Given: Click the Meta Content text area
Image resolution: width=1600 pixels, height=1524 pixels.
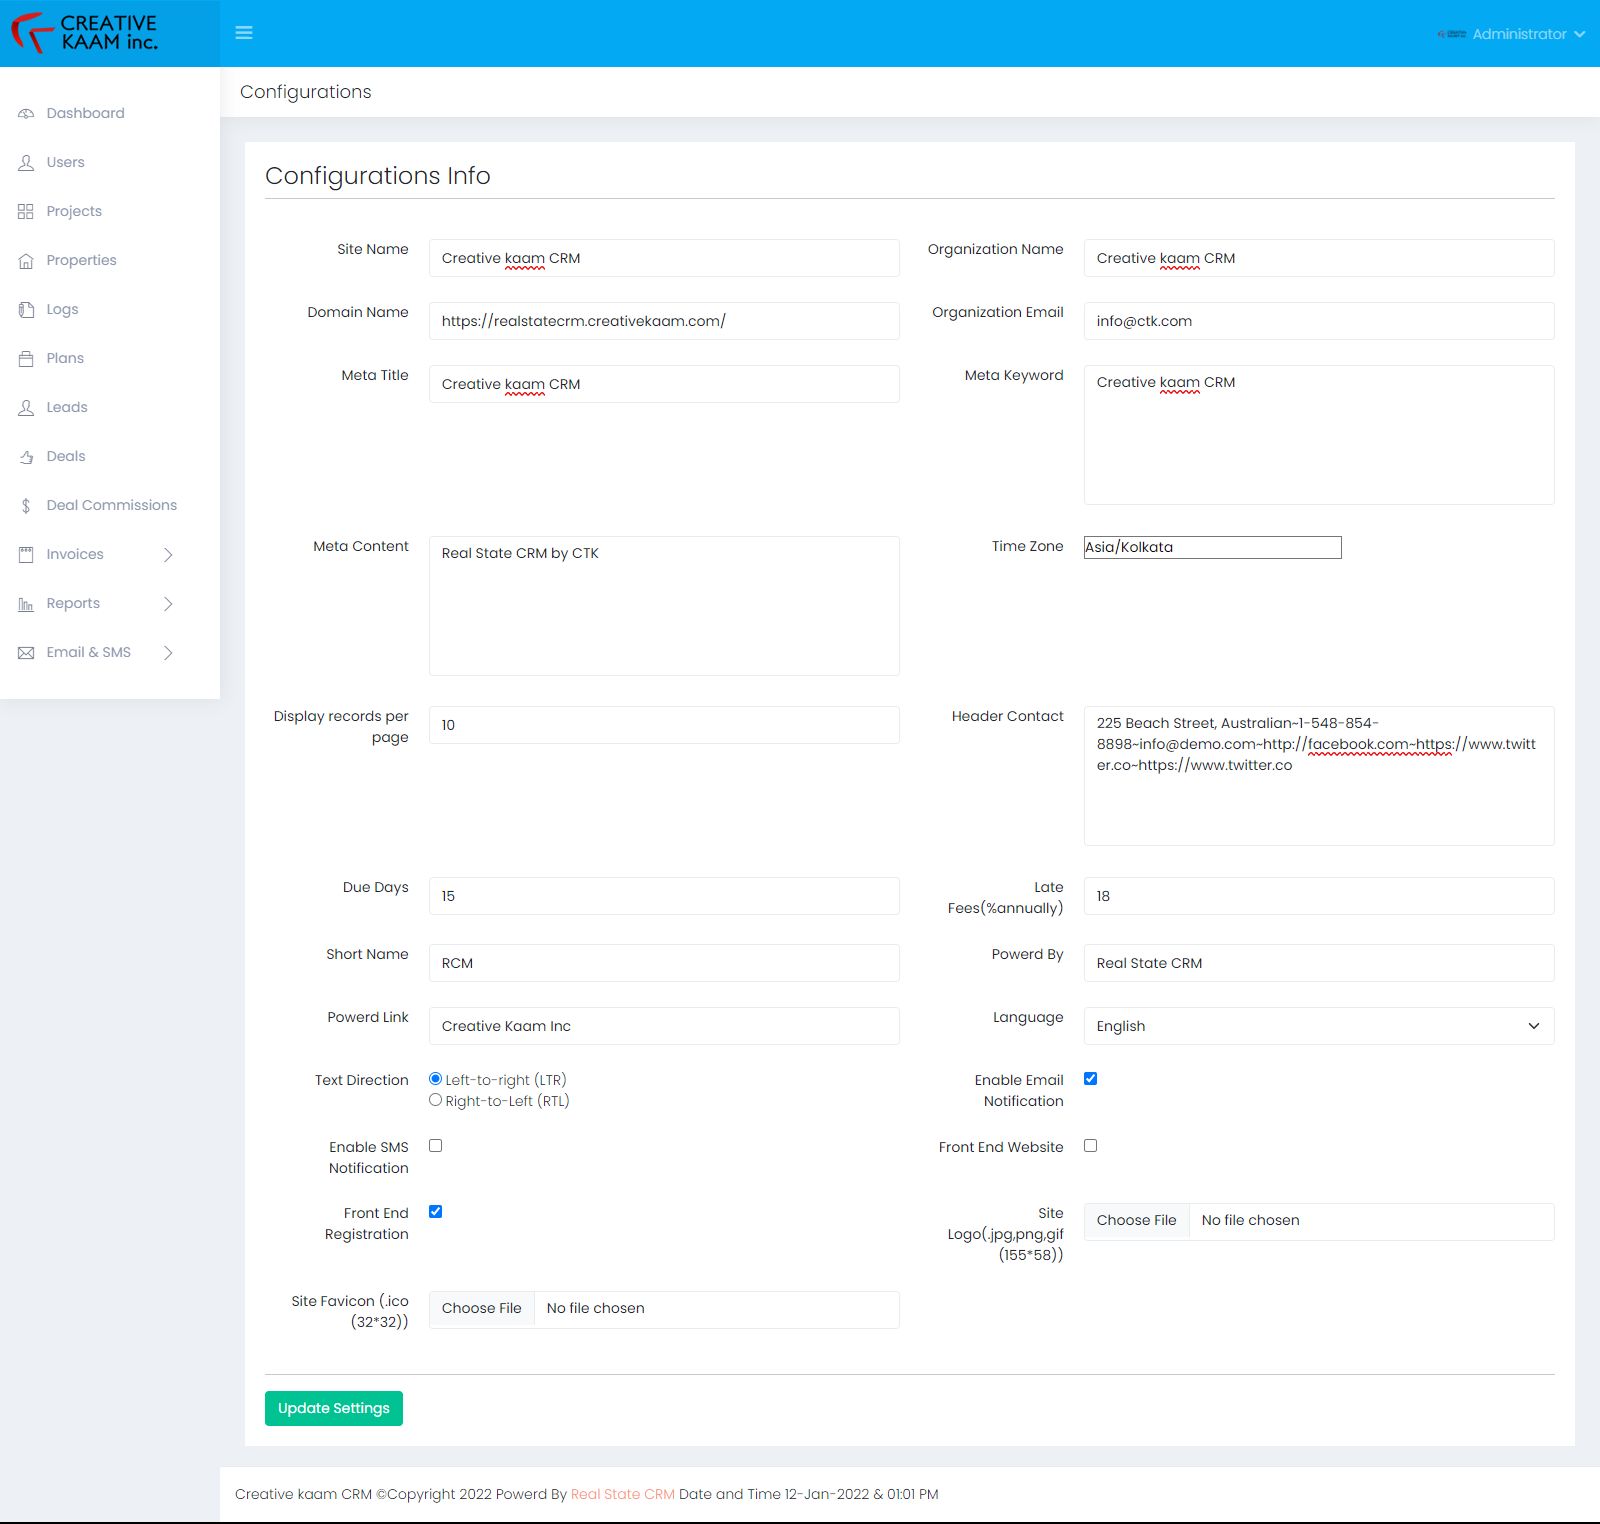Looking at the screenshot, I should (664, 606).
